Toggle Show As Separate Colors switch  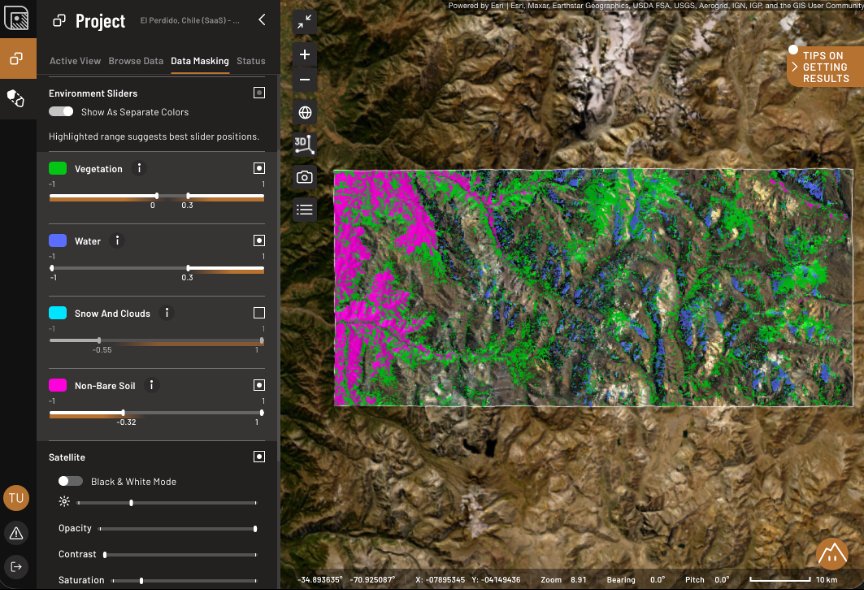click(x=61, y=111)
